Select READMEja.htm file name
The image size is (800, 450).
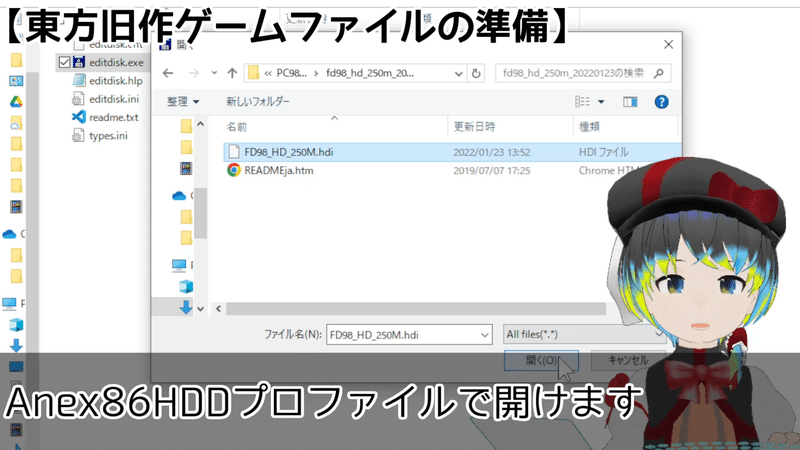[279, 170]
